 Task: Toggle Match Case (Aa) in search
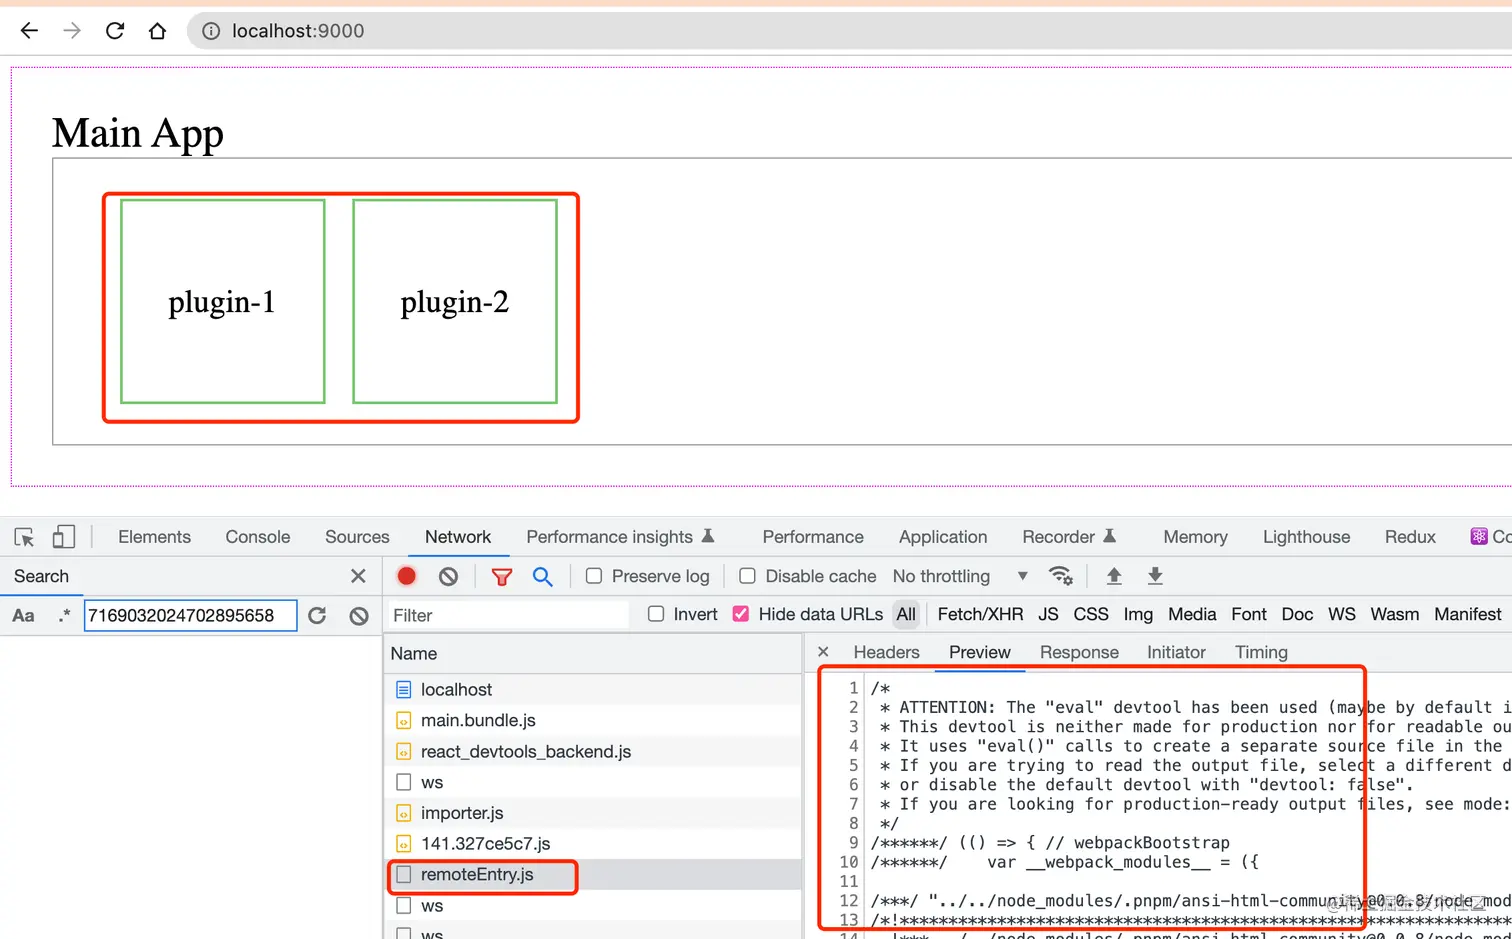[23, 616]
